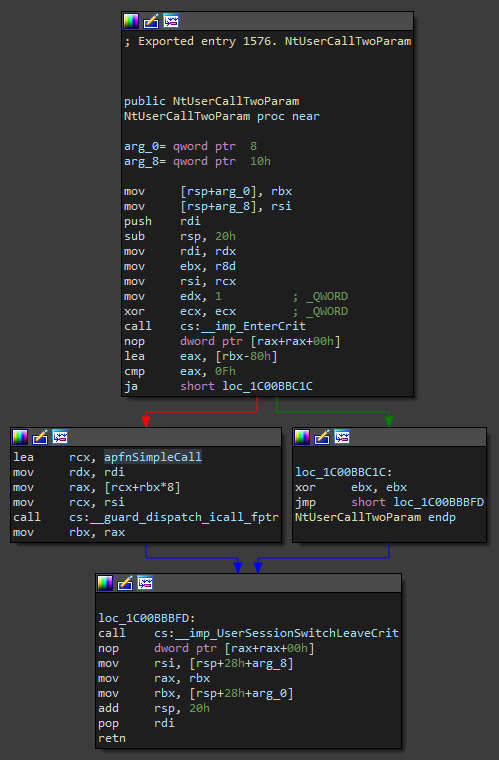The image size is (499, 760).
Task: Click group nodes icon on loc_1C00BBBFD block
Action: tap(145, 583)
